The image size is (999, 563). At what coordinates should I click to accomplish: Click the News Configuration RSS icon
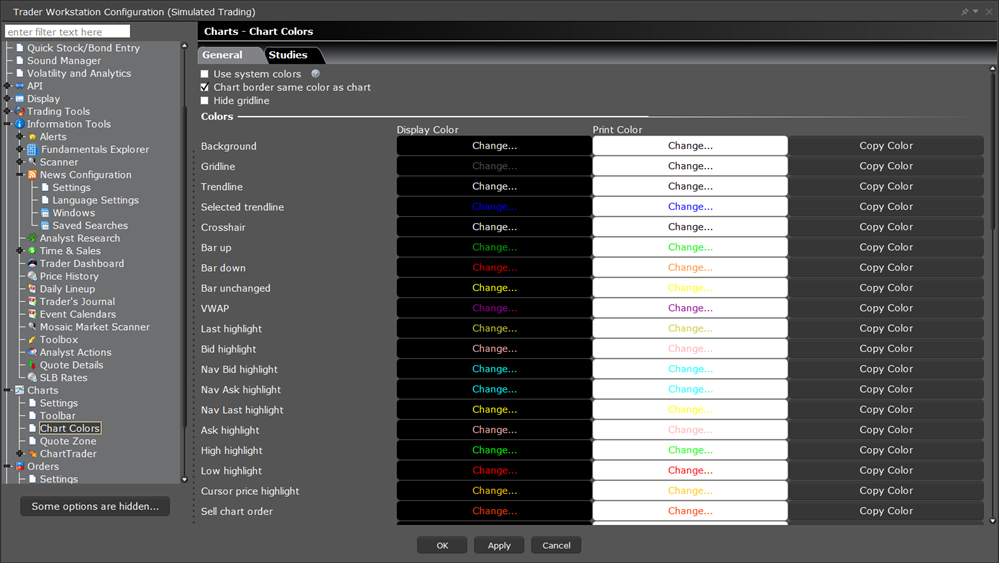pyautogui.click(x=32, y=175)
